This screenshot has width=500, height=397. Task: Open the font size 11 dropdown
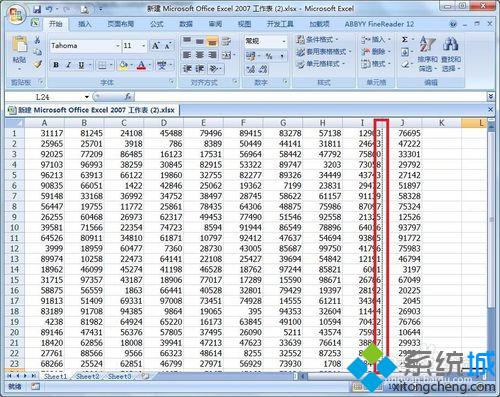(144, 46)
